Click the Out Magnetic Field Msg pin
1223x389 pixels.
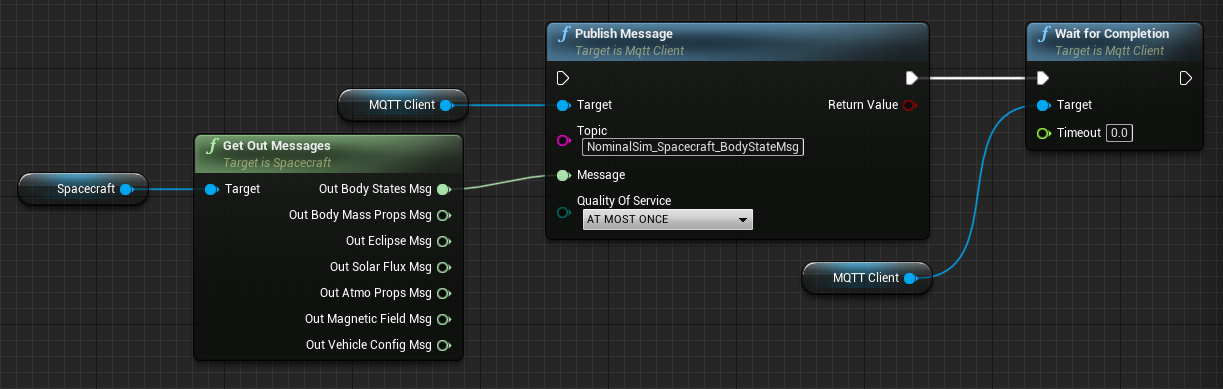pyautogui.click(x=443, y=319)
